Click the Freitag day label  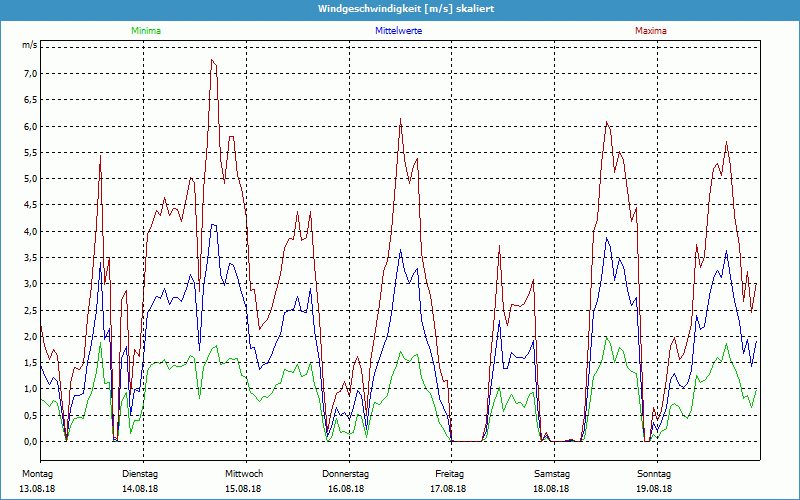click(x=449, y=474)
